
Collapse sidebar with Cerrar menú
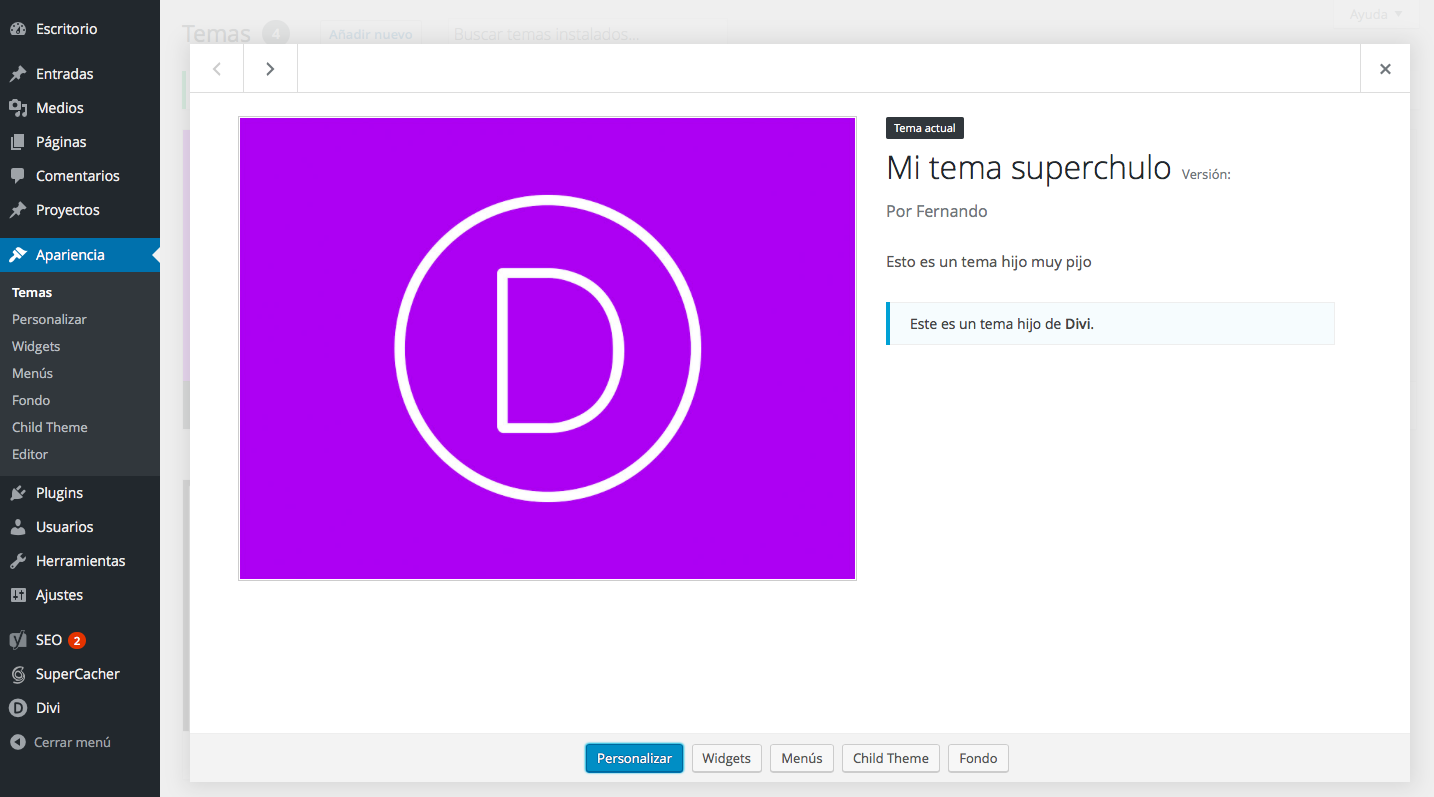click(60, 742)
